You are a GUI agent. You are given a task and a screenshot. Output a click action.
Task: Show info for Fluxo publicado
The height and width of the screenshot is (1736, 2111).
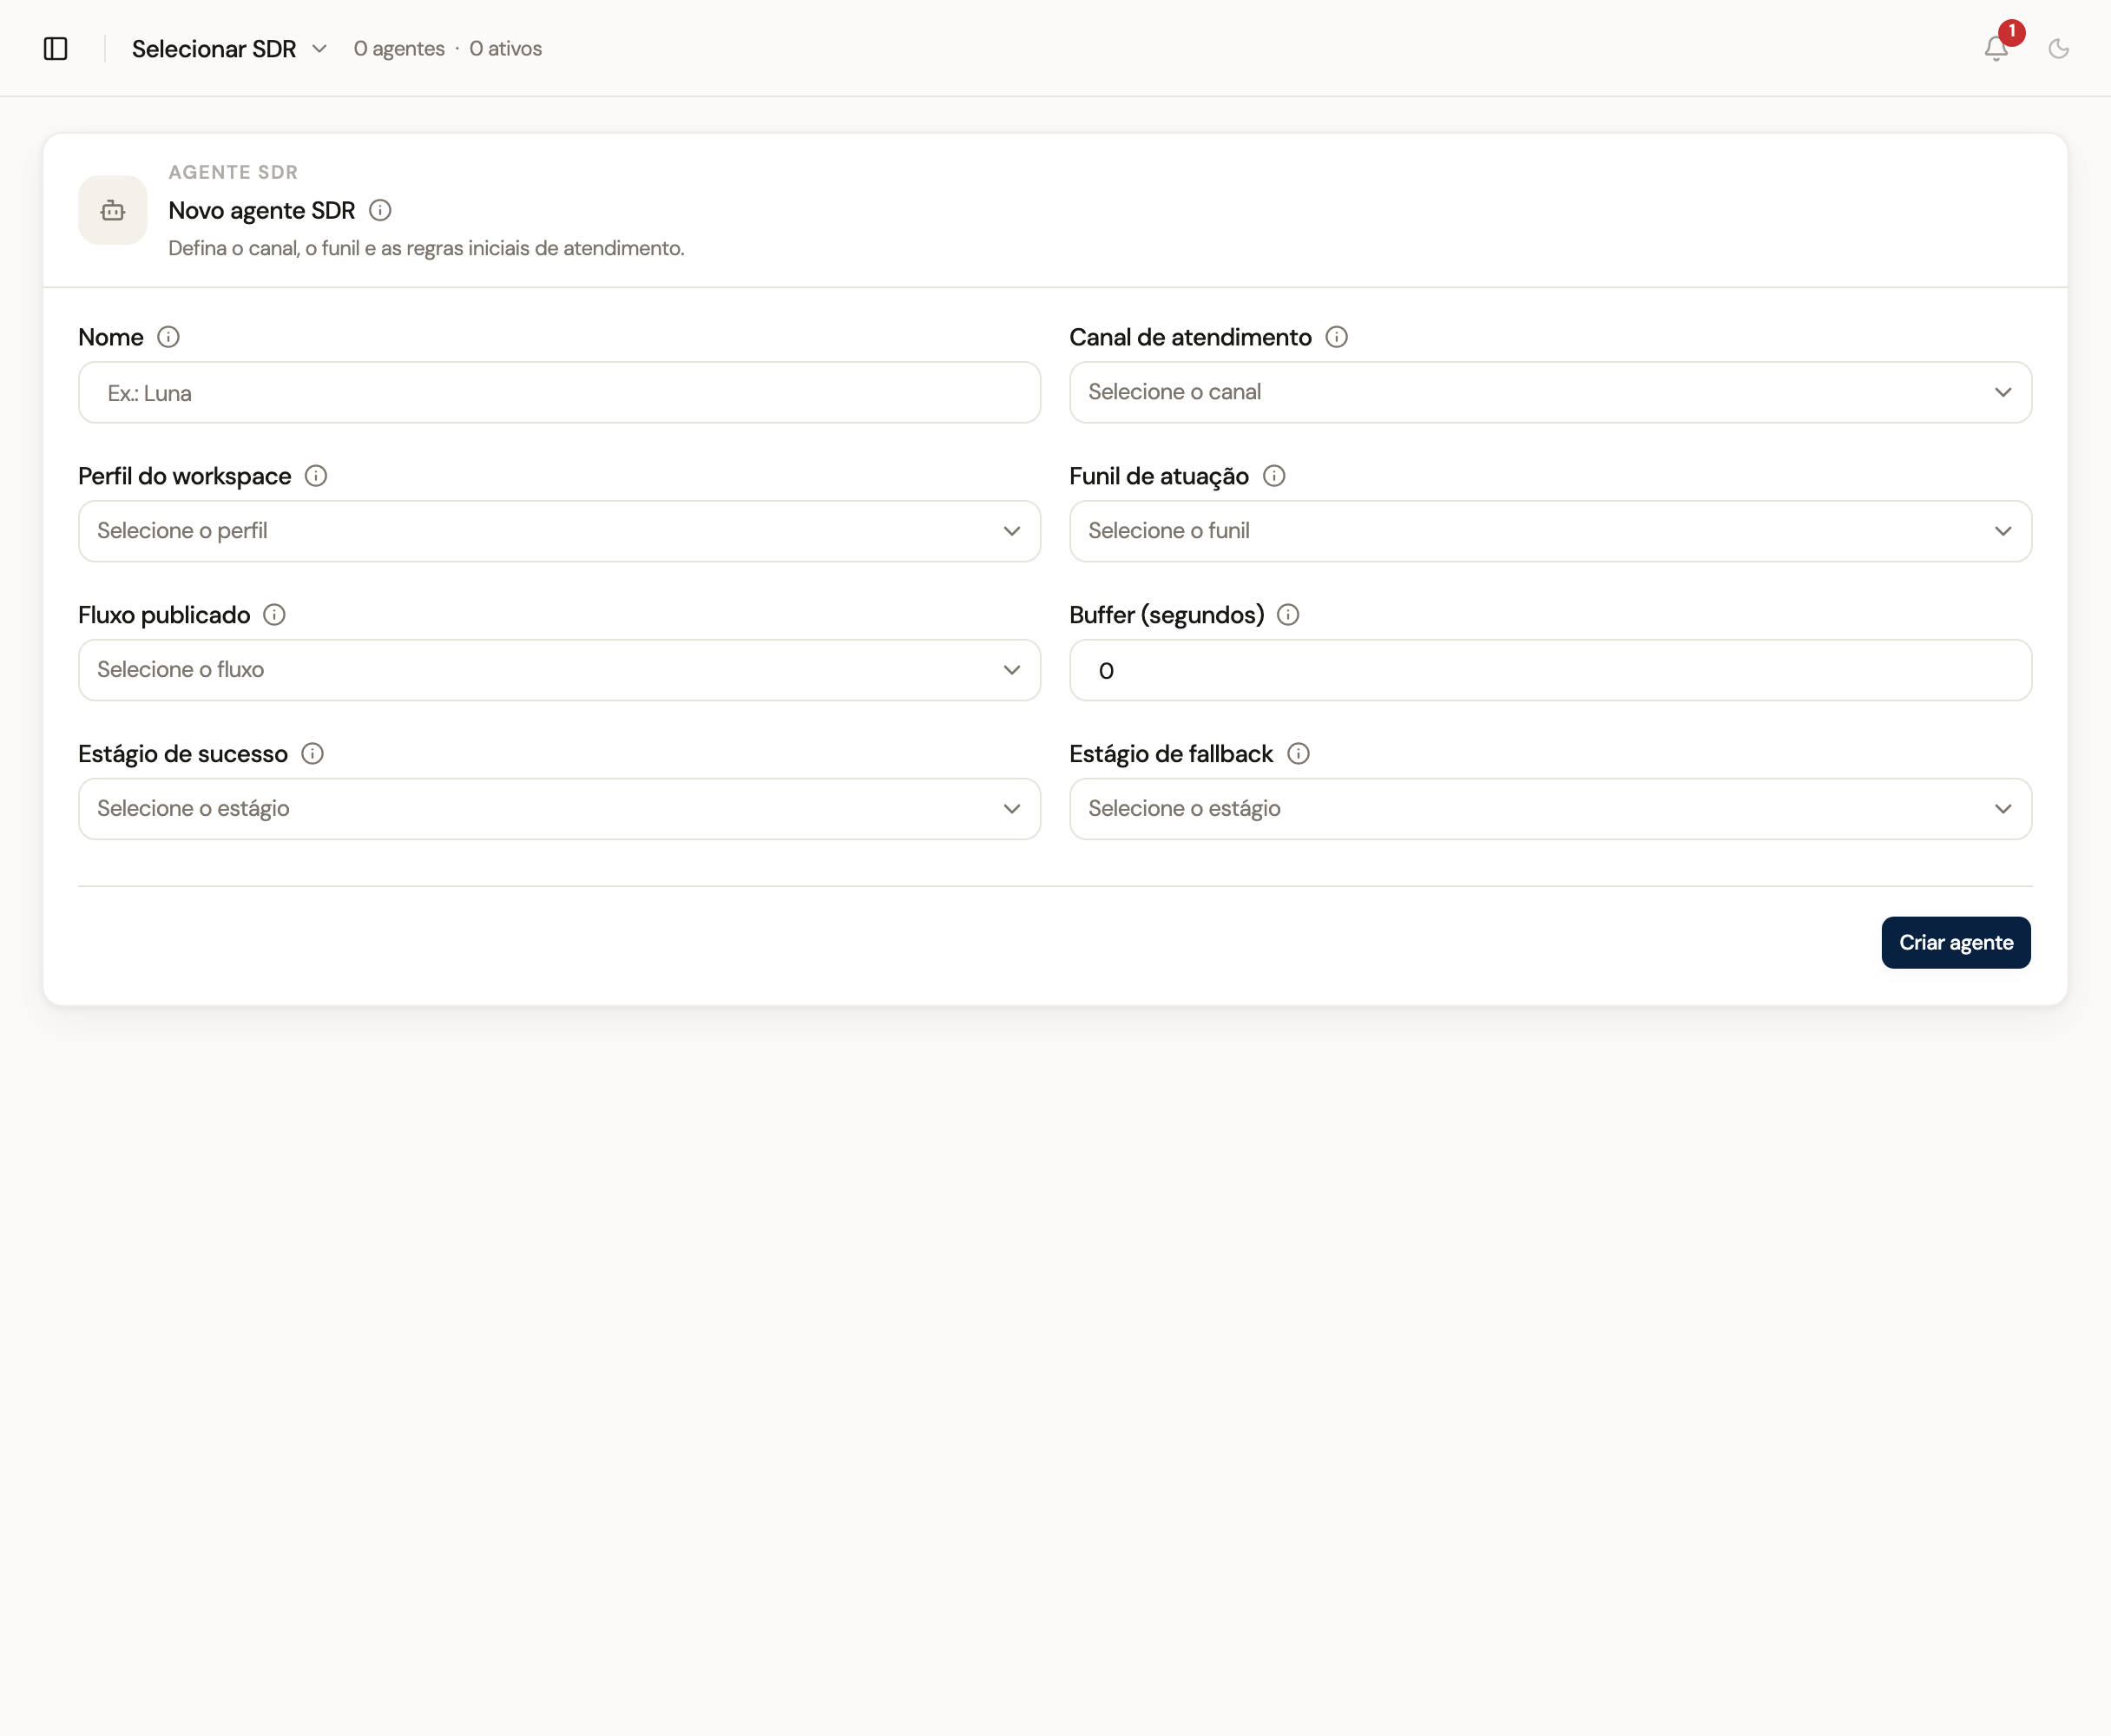(x=274, y=615)
